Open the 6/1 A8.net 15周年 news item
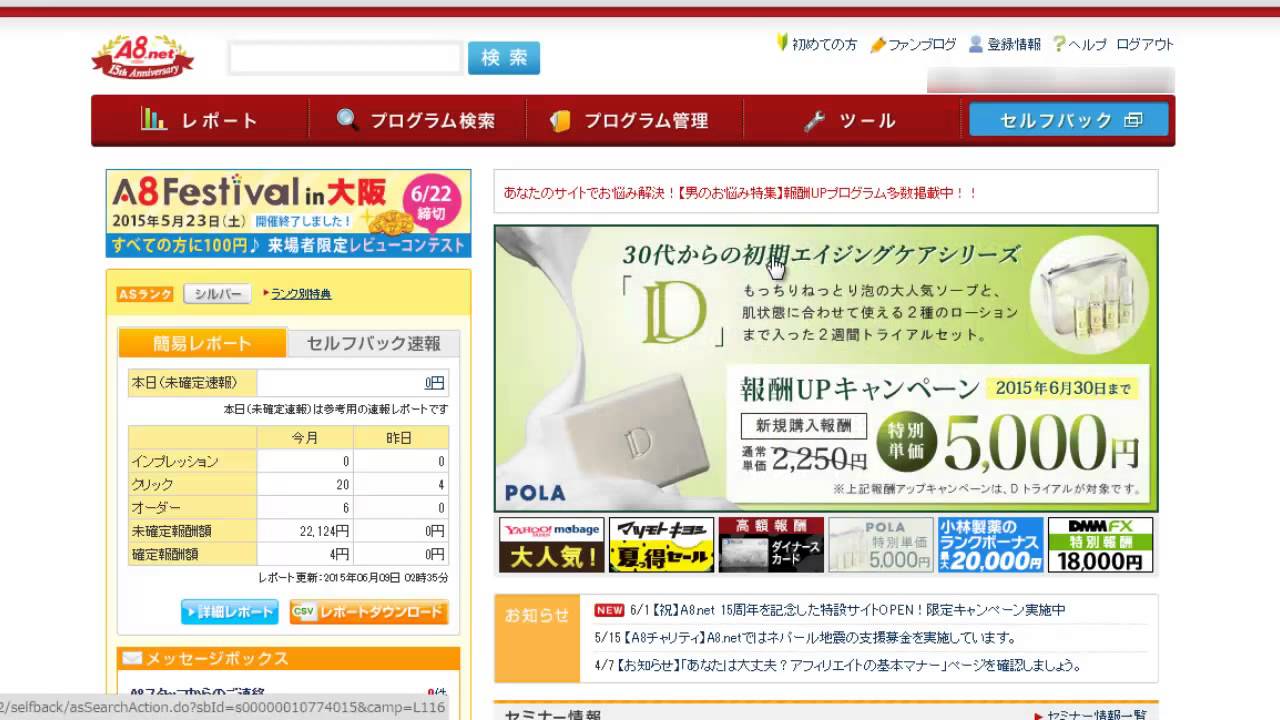Image resolution: width=1280 pixels, height=720 pixels. click(x=848, y=610)
